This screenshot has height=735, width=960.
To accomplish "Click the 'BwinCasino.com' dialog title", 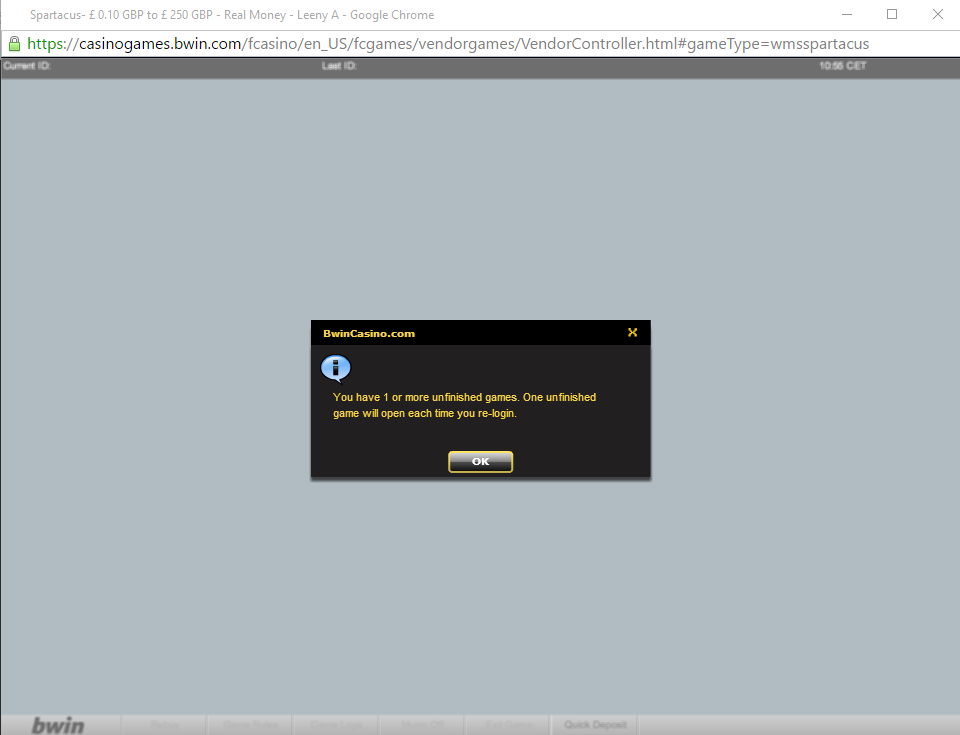I will [x=369, y=333].
